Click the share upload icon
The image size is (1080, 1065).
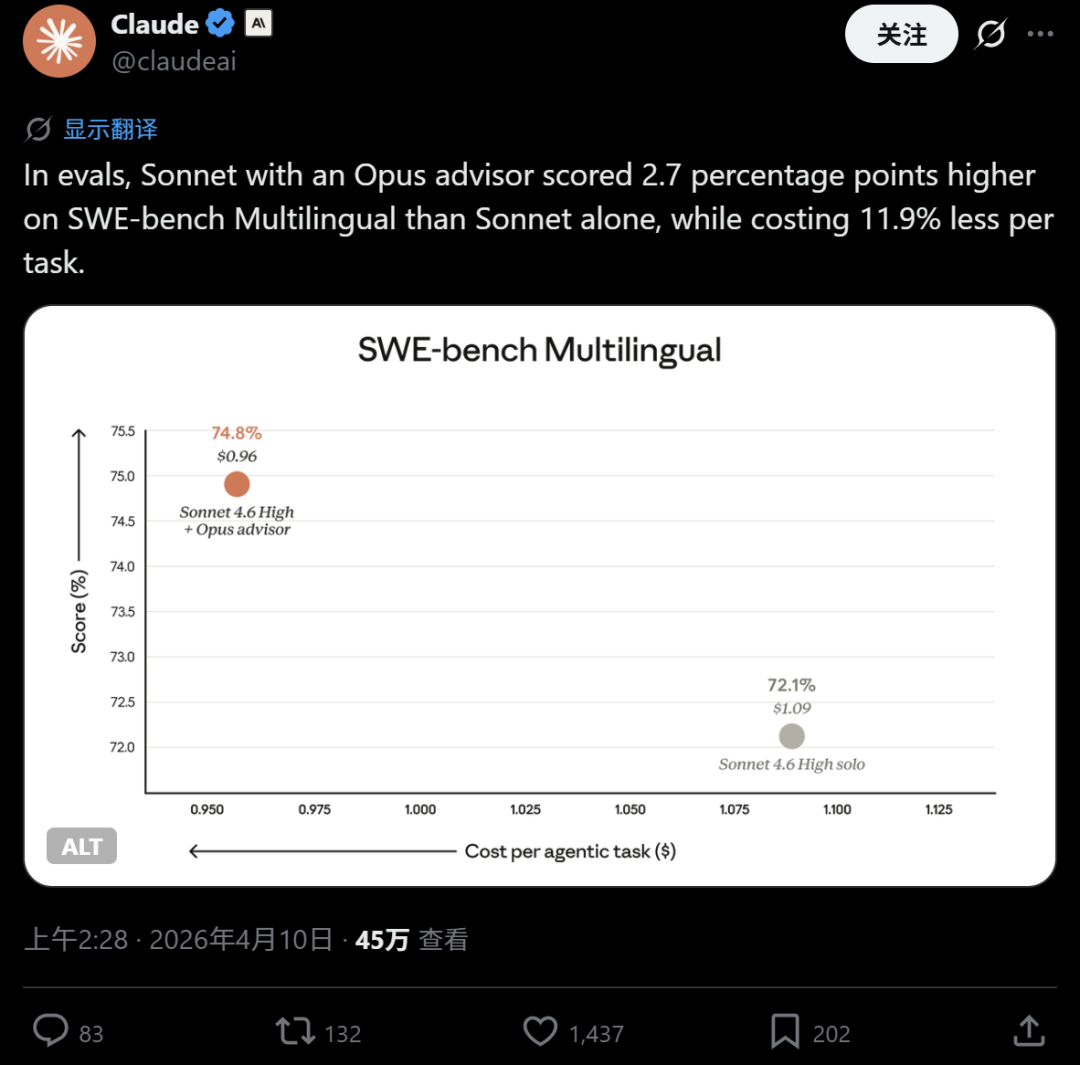[x=1029, y=1031]
